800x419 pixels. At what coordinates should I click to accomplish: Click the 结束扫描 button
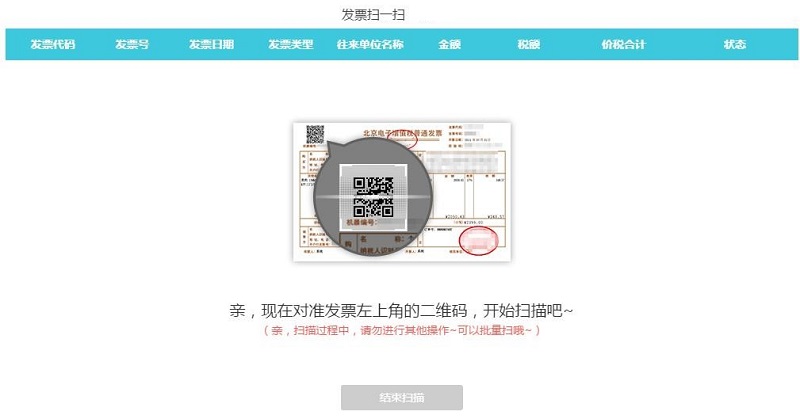tap(402, 398)
